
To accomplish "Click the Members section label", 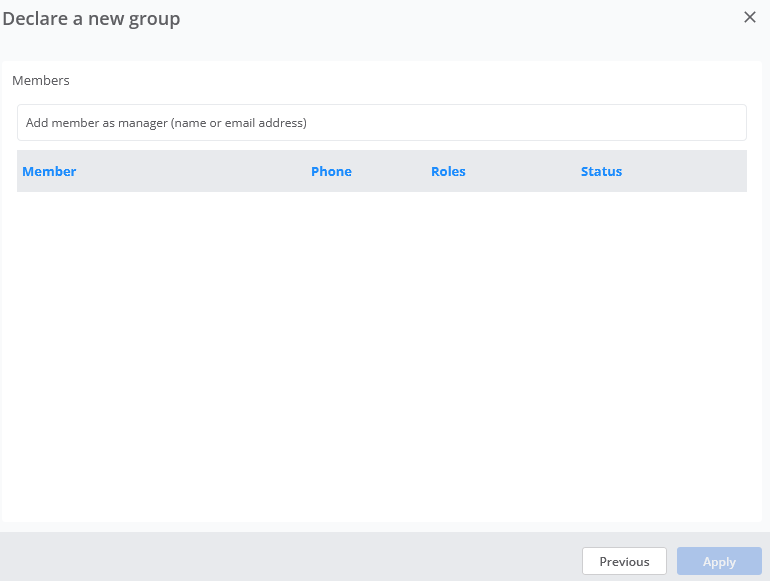I will (x=41, y=80).
